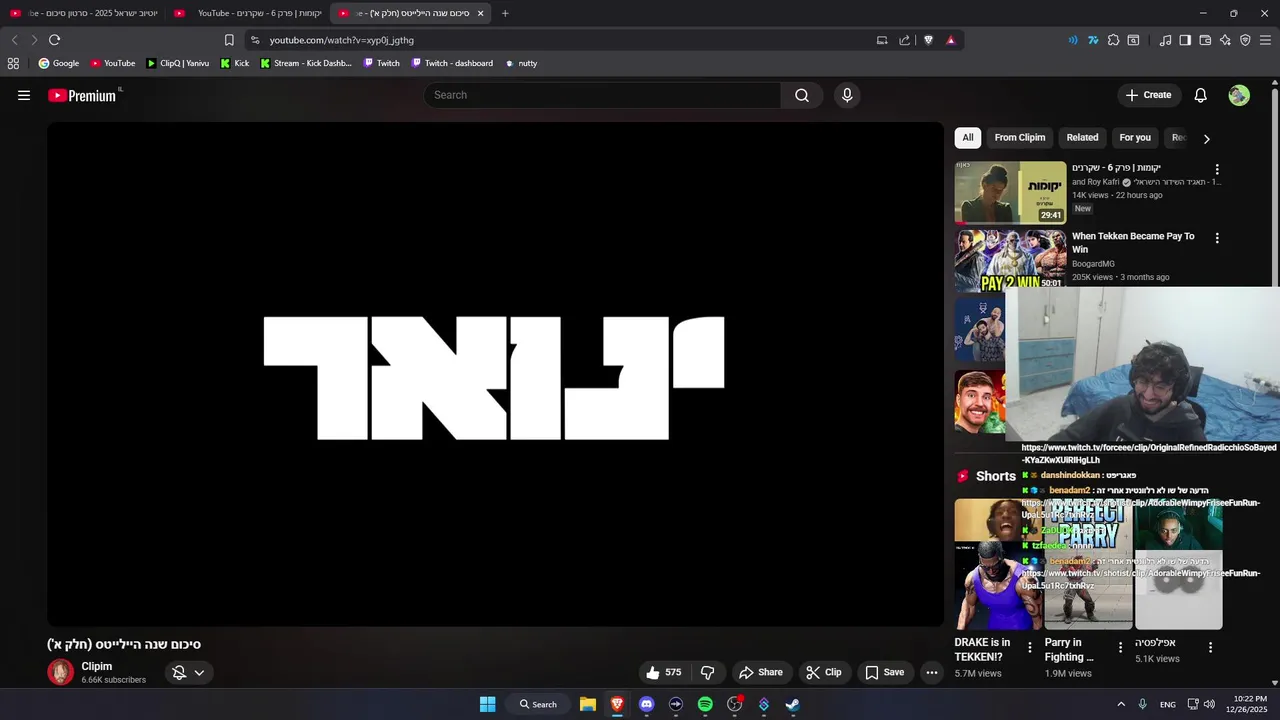Screen dimensions: 1280x720
Task: Open browser apps grid in bookmarks bar
Action: pos(13,63)
